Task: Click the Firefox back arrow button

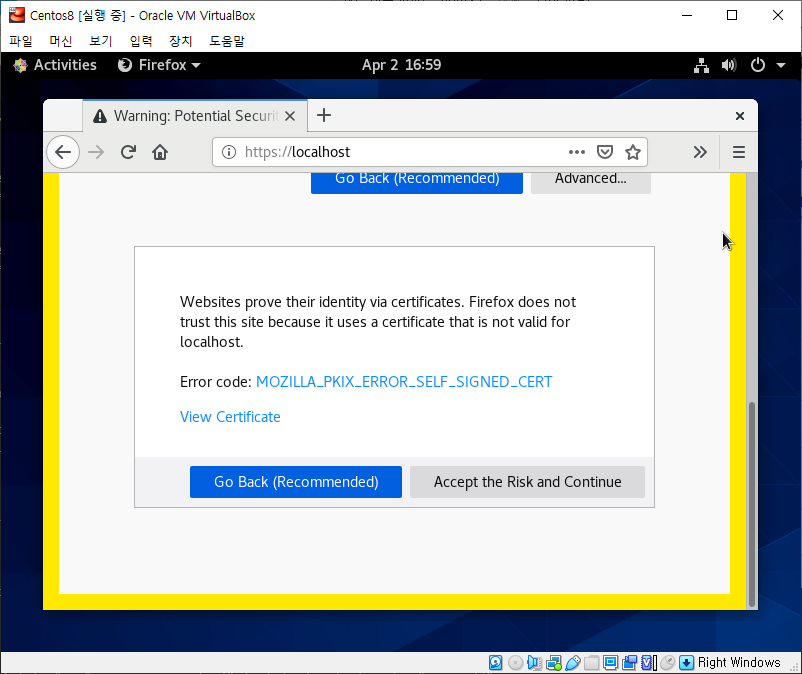Action: [63, 152]
